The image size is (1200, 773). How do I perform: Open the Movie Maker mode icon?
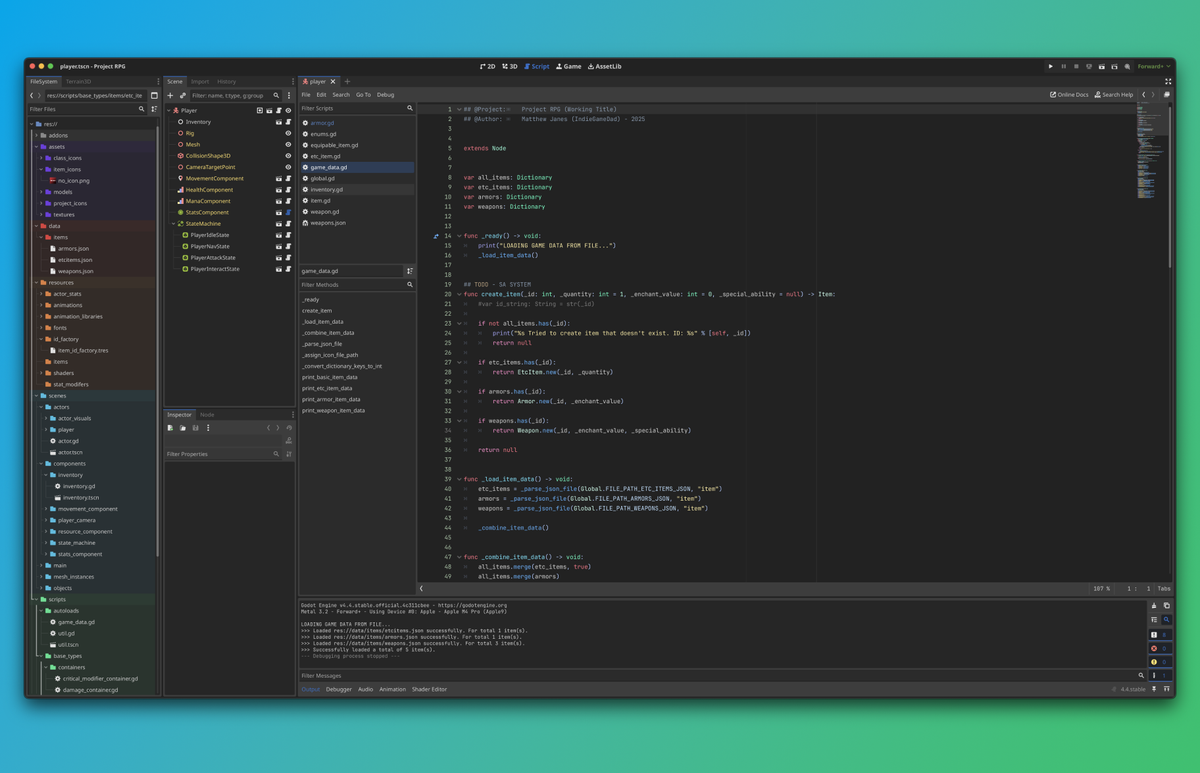1127,67
